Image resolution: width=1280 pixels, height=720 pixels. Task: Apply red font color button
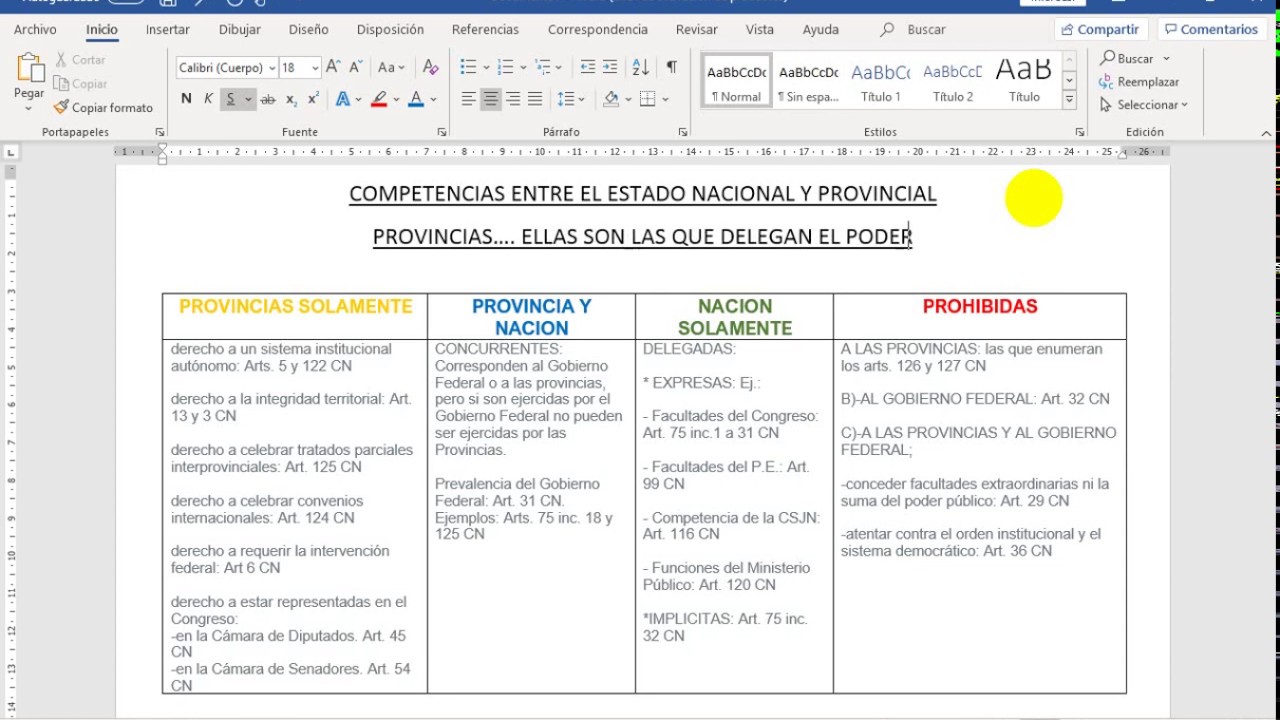(x=416, y=99)
